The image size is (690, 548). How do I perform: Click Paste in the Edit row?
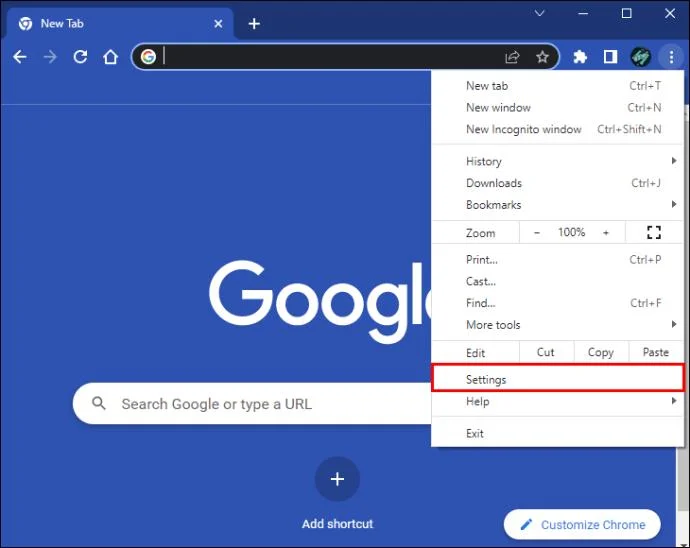[x=656, y=352]
